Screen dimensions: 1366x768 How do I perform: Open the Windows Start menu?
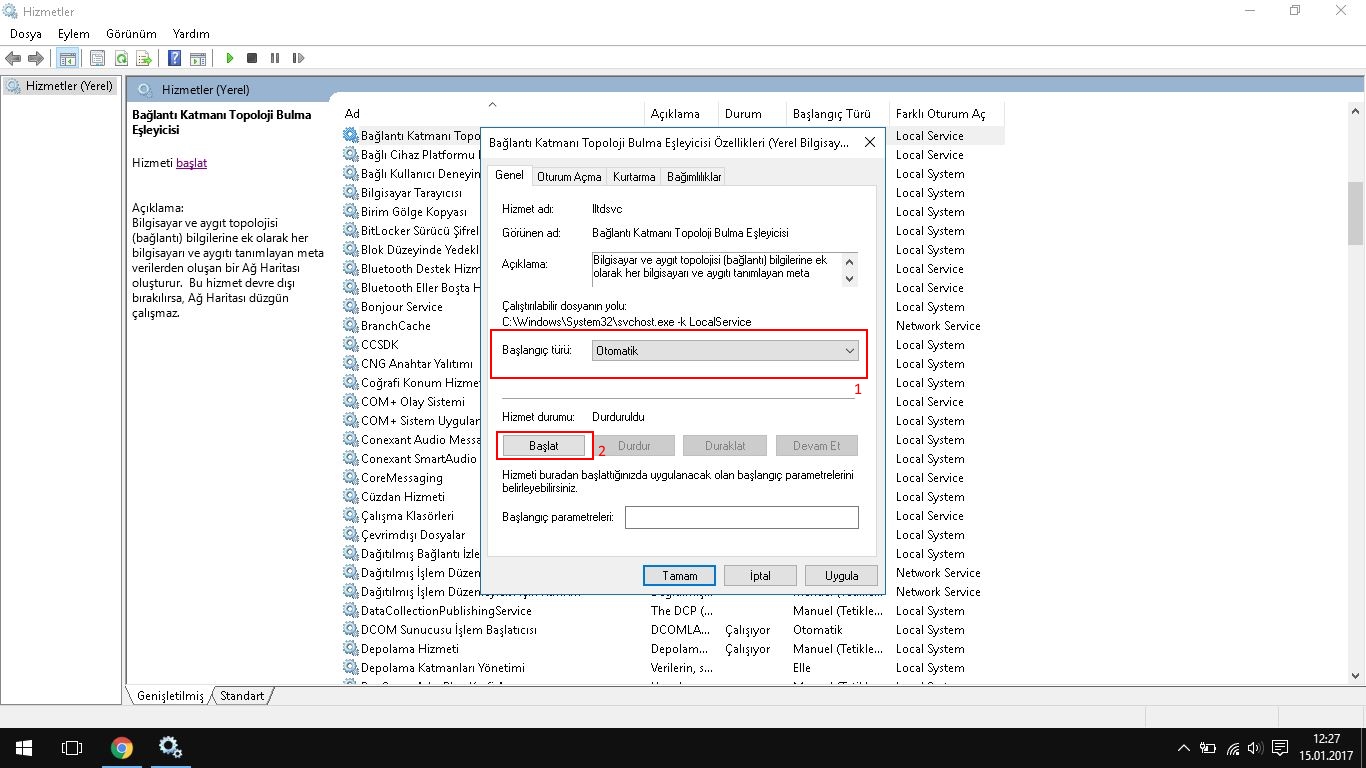[x=23, y=747]
